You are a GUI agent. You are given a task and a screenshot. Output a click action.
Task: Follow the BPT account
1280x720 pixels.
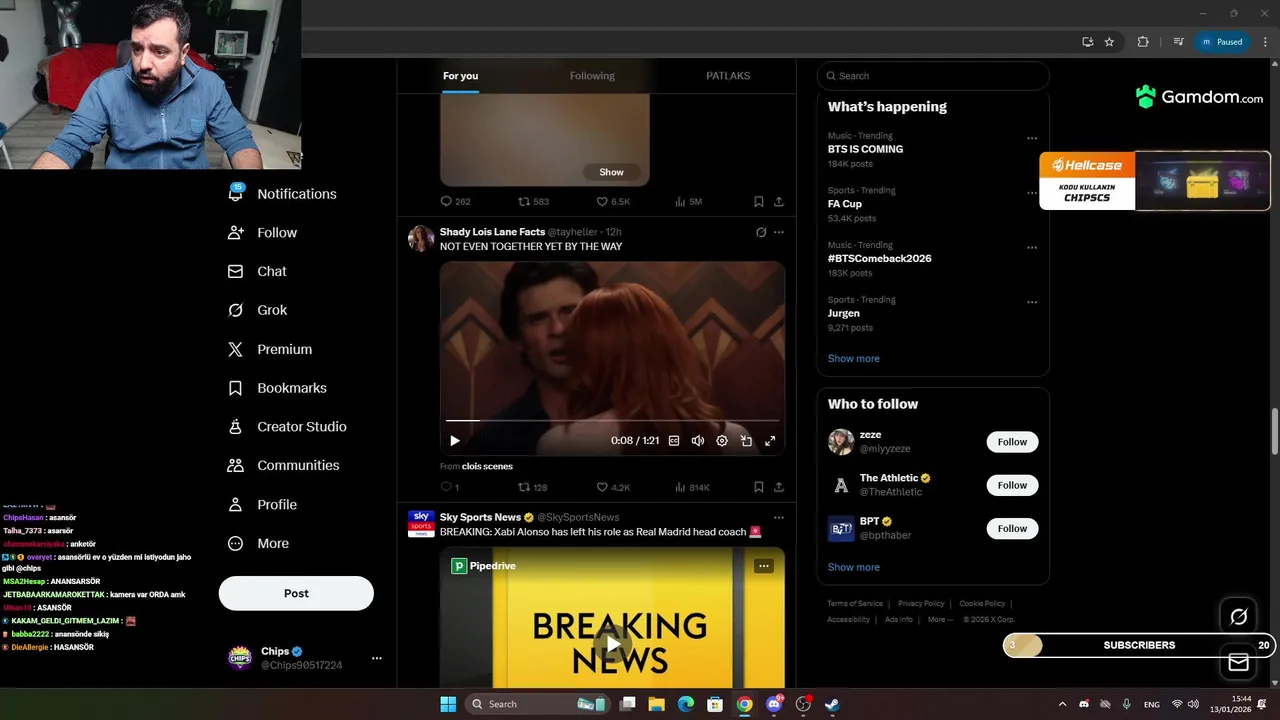tap(1012, 528)
